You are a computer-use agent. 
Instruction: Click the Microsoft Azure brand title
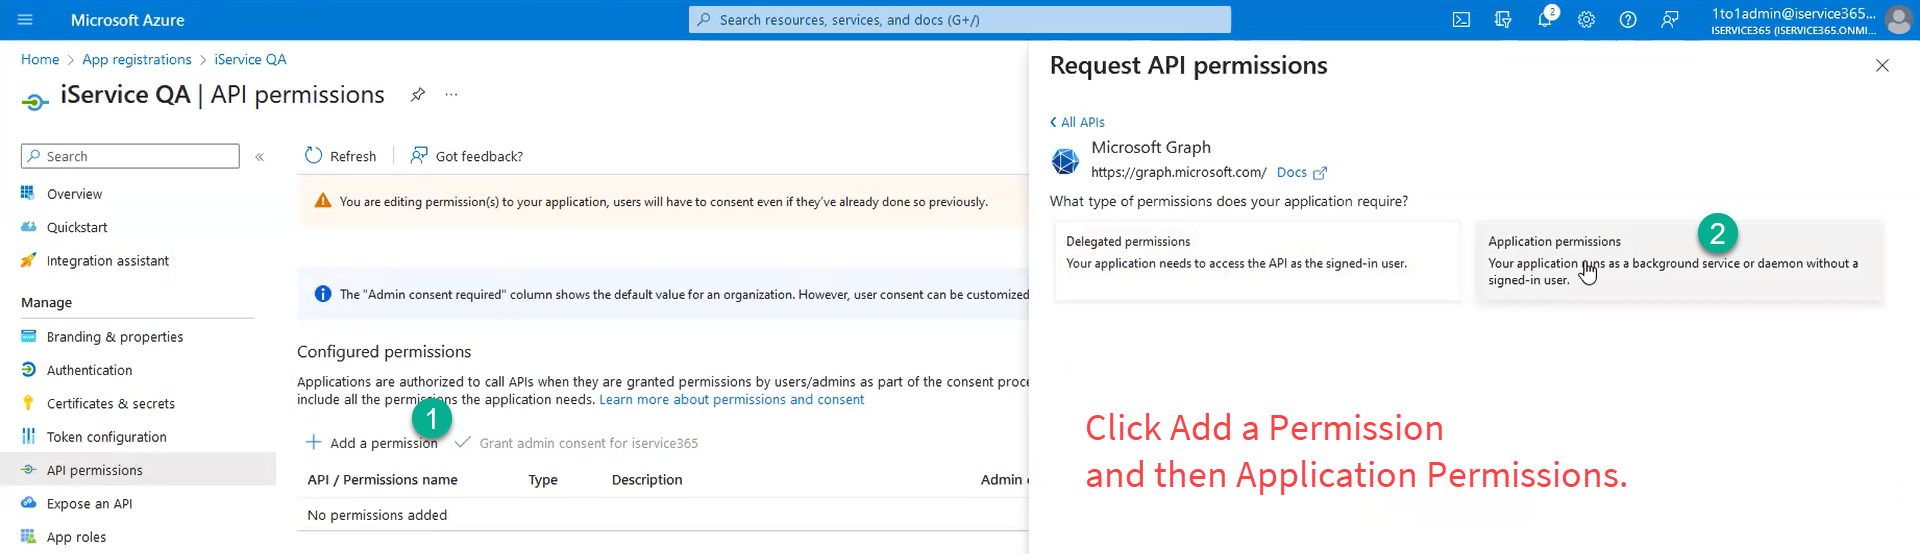127,20
